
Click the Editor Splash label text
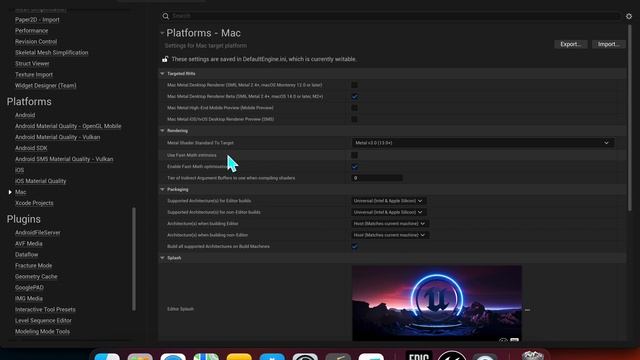click(180, 309)
